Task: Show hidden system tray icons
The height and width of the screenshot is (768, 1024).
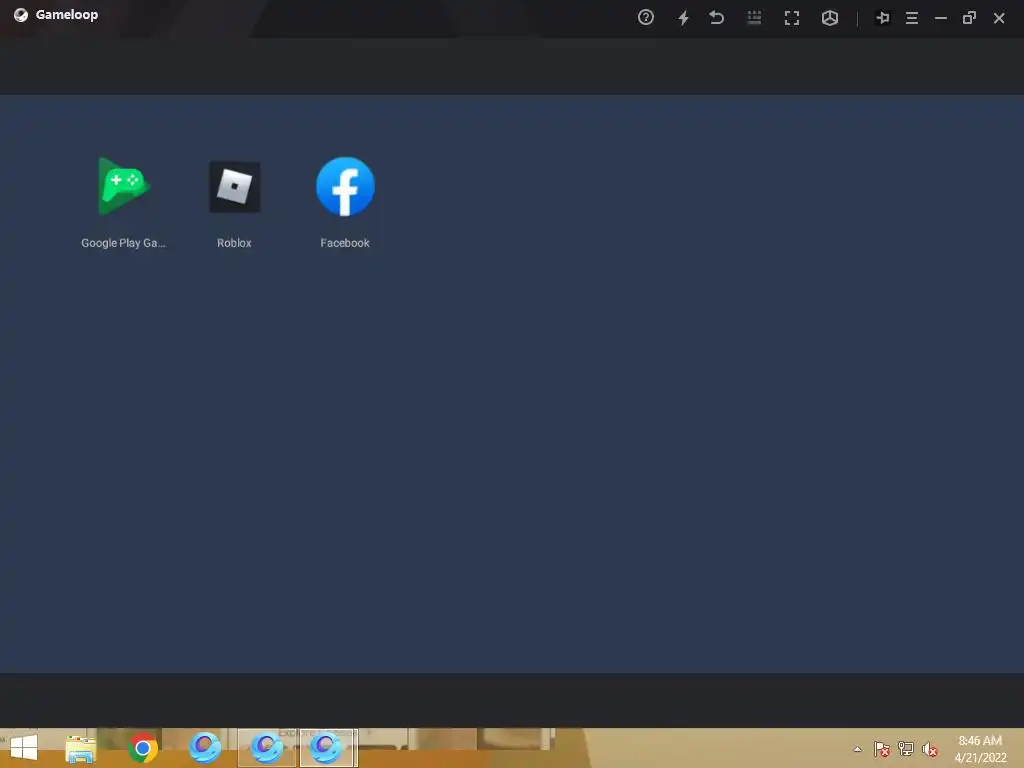Action: click(x=857, y=749)
